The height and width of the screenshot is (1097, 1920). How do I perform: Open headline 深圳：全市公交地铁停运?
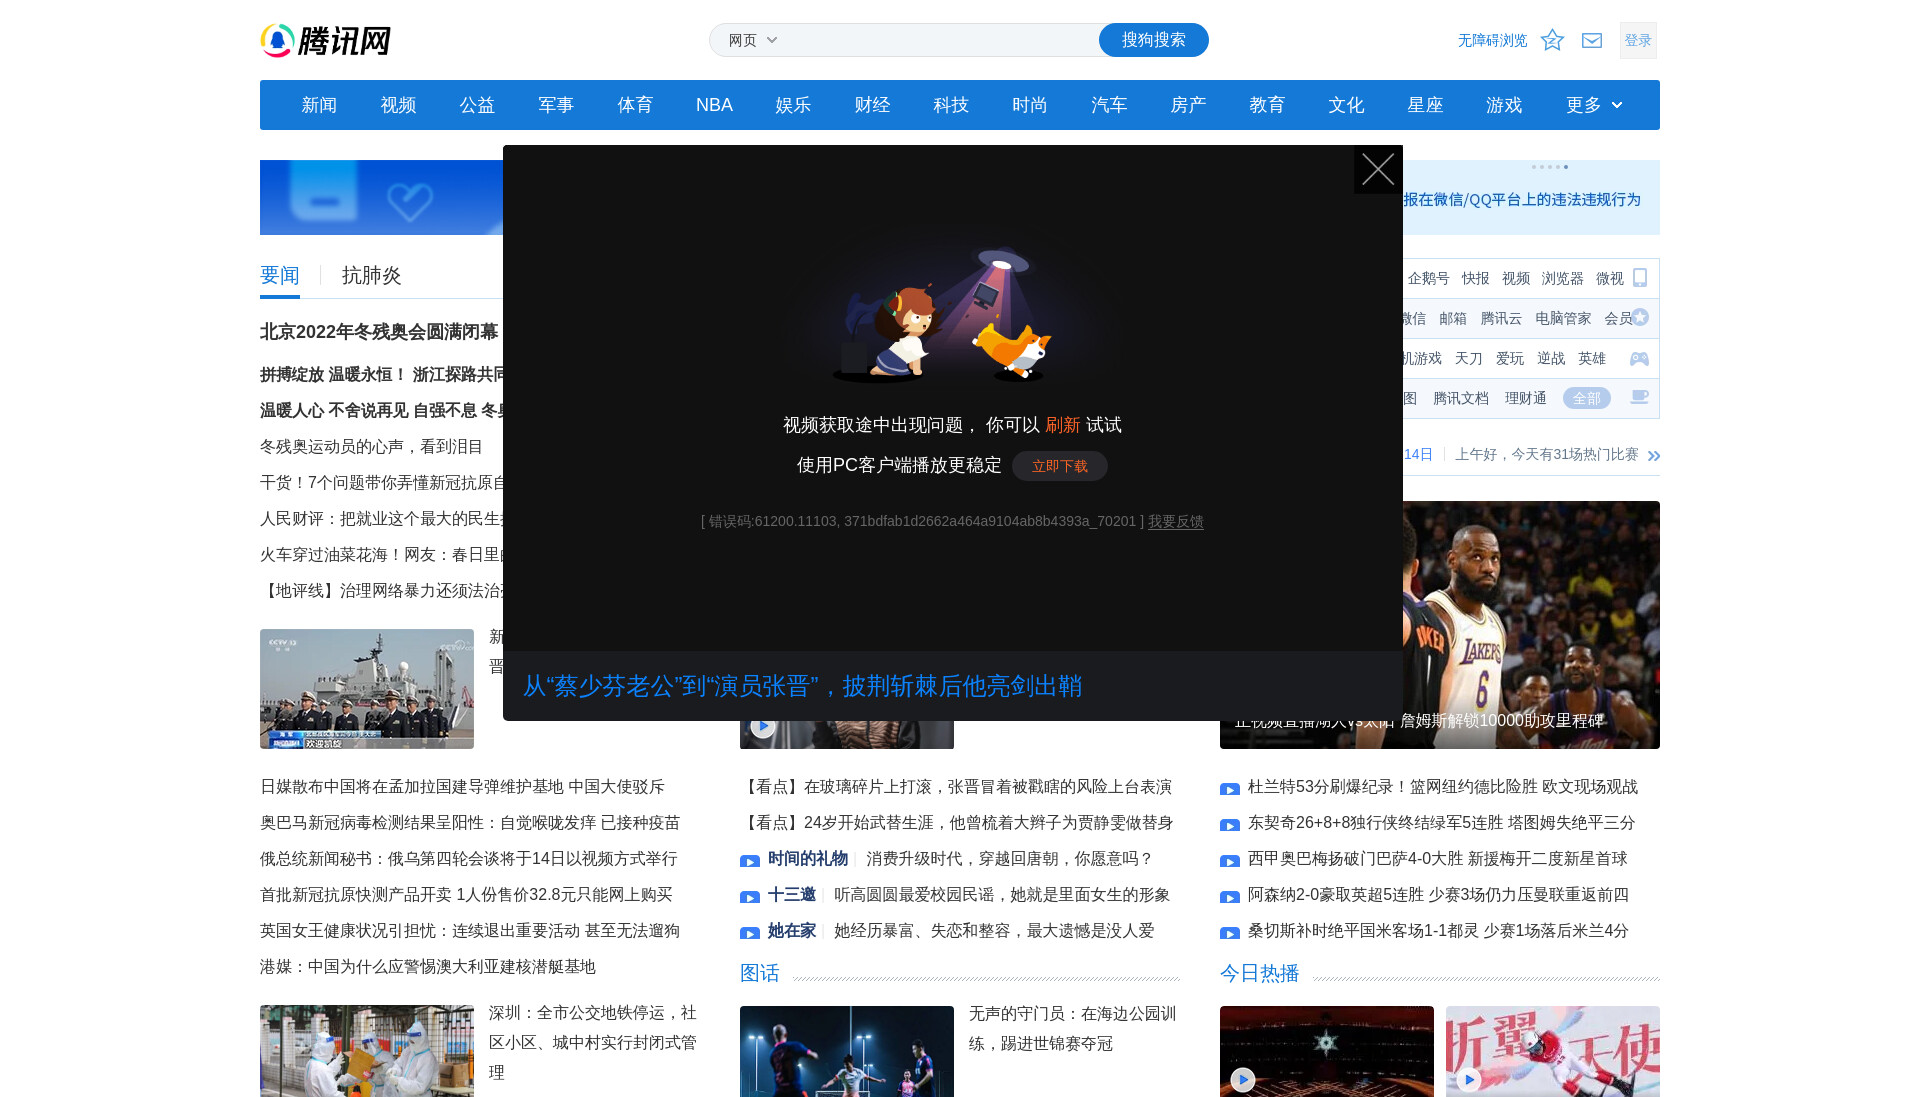(x=593, y=1042)
